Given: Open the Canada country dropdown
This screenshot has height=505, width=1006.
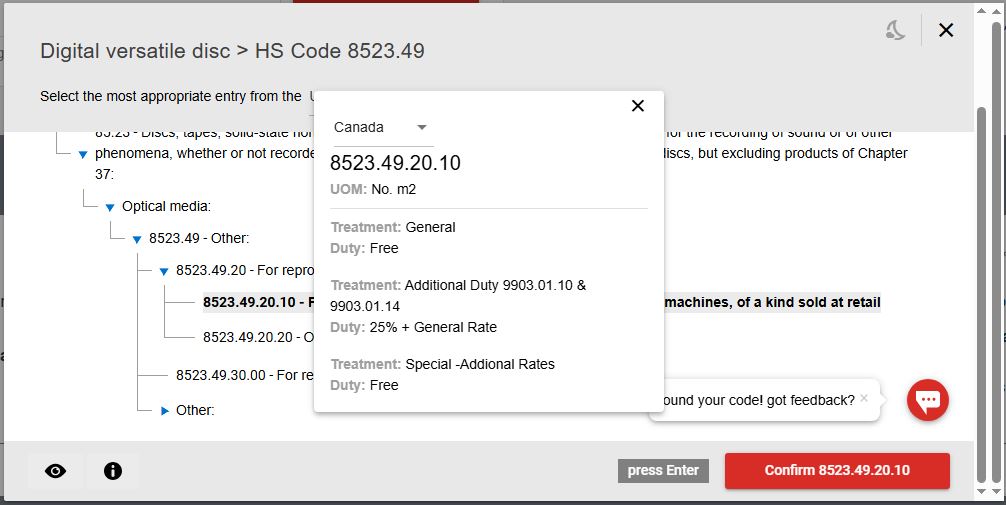Looking at the screenshot, I should pos(380,127).
